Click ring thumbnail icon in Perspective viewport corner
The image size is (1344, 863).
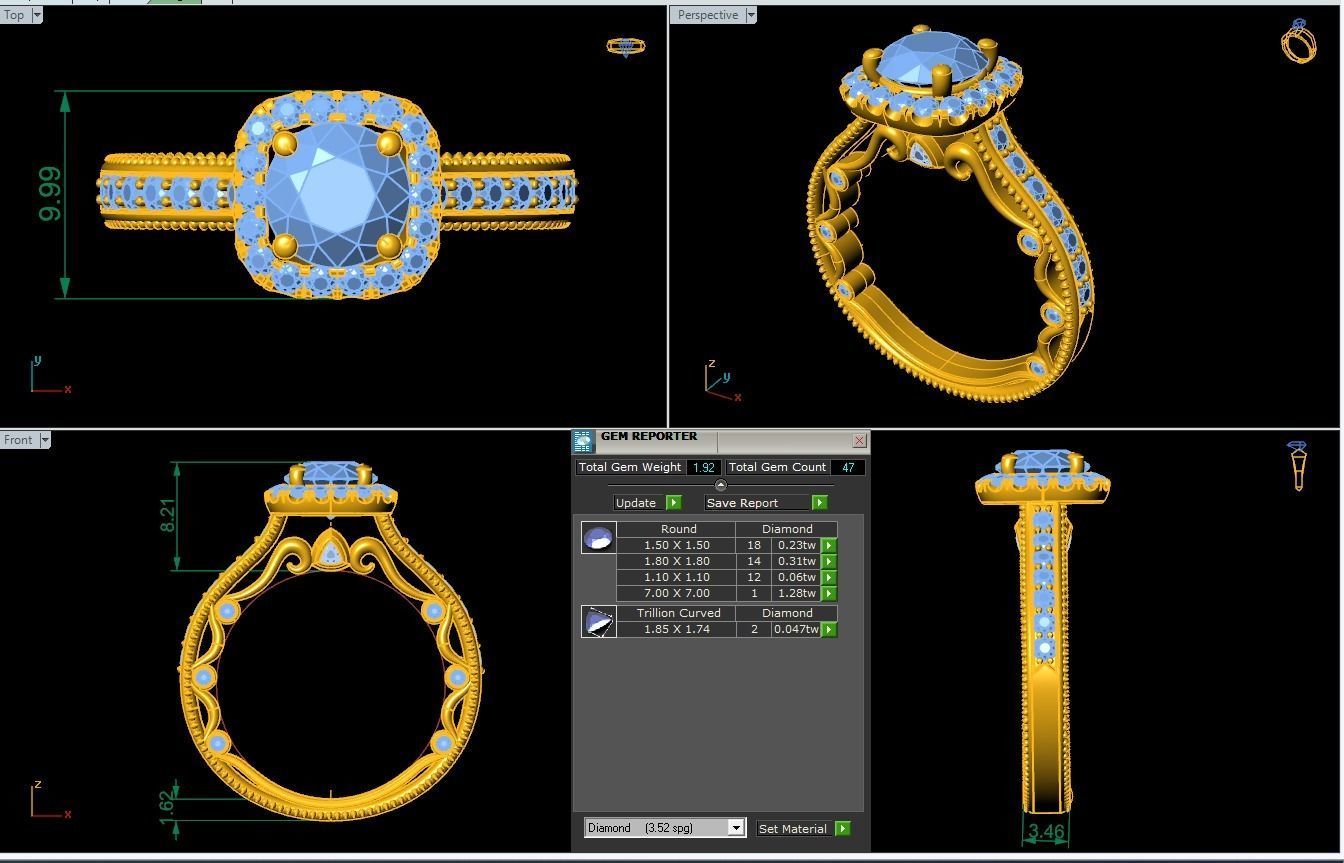1298,40
